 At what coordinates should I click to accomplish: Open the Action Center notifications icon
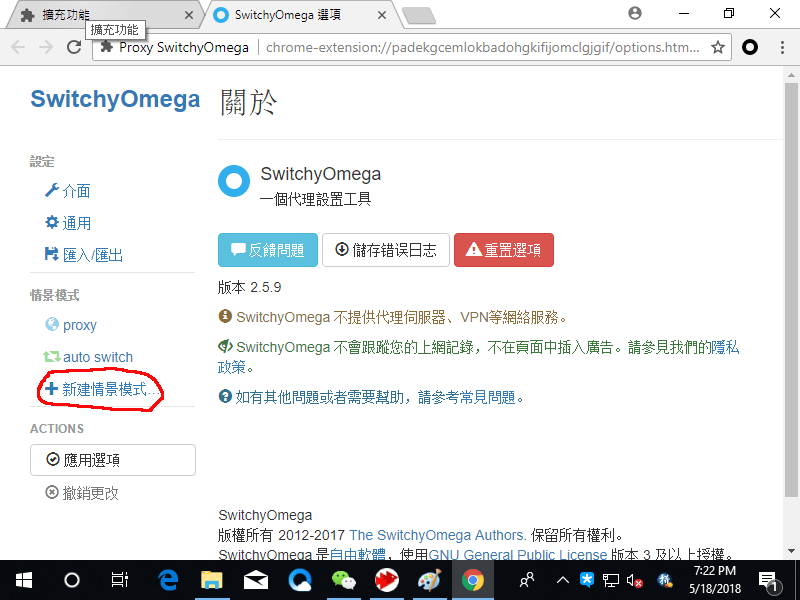(768, 581)
